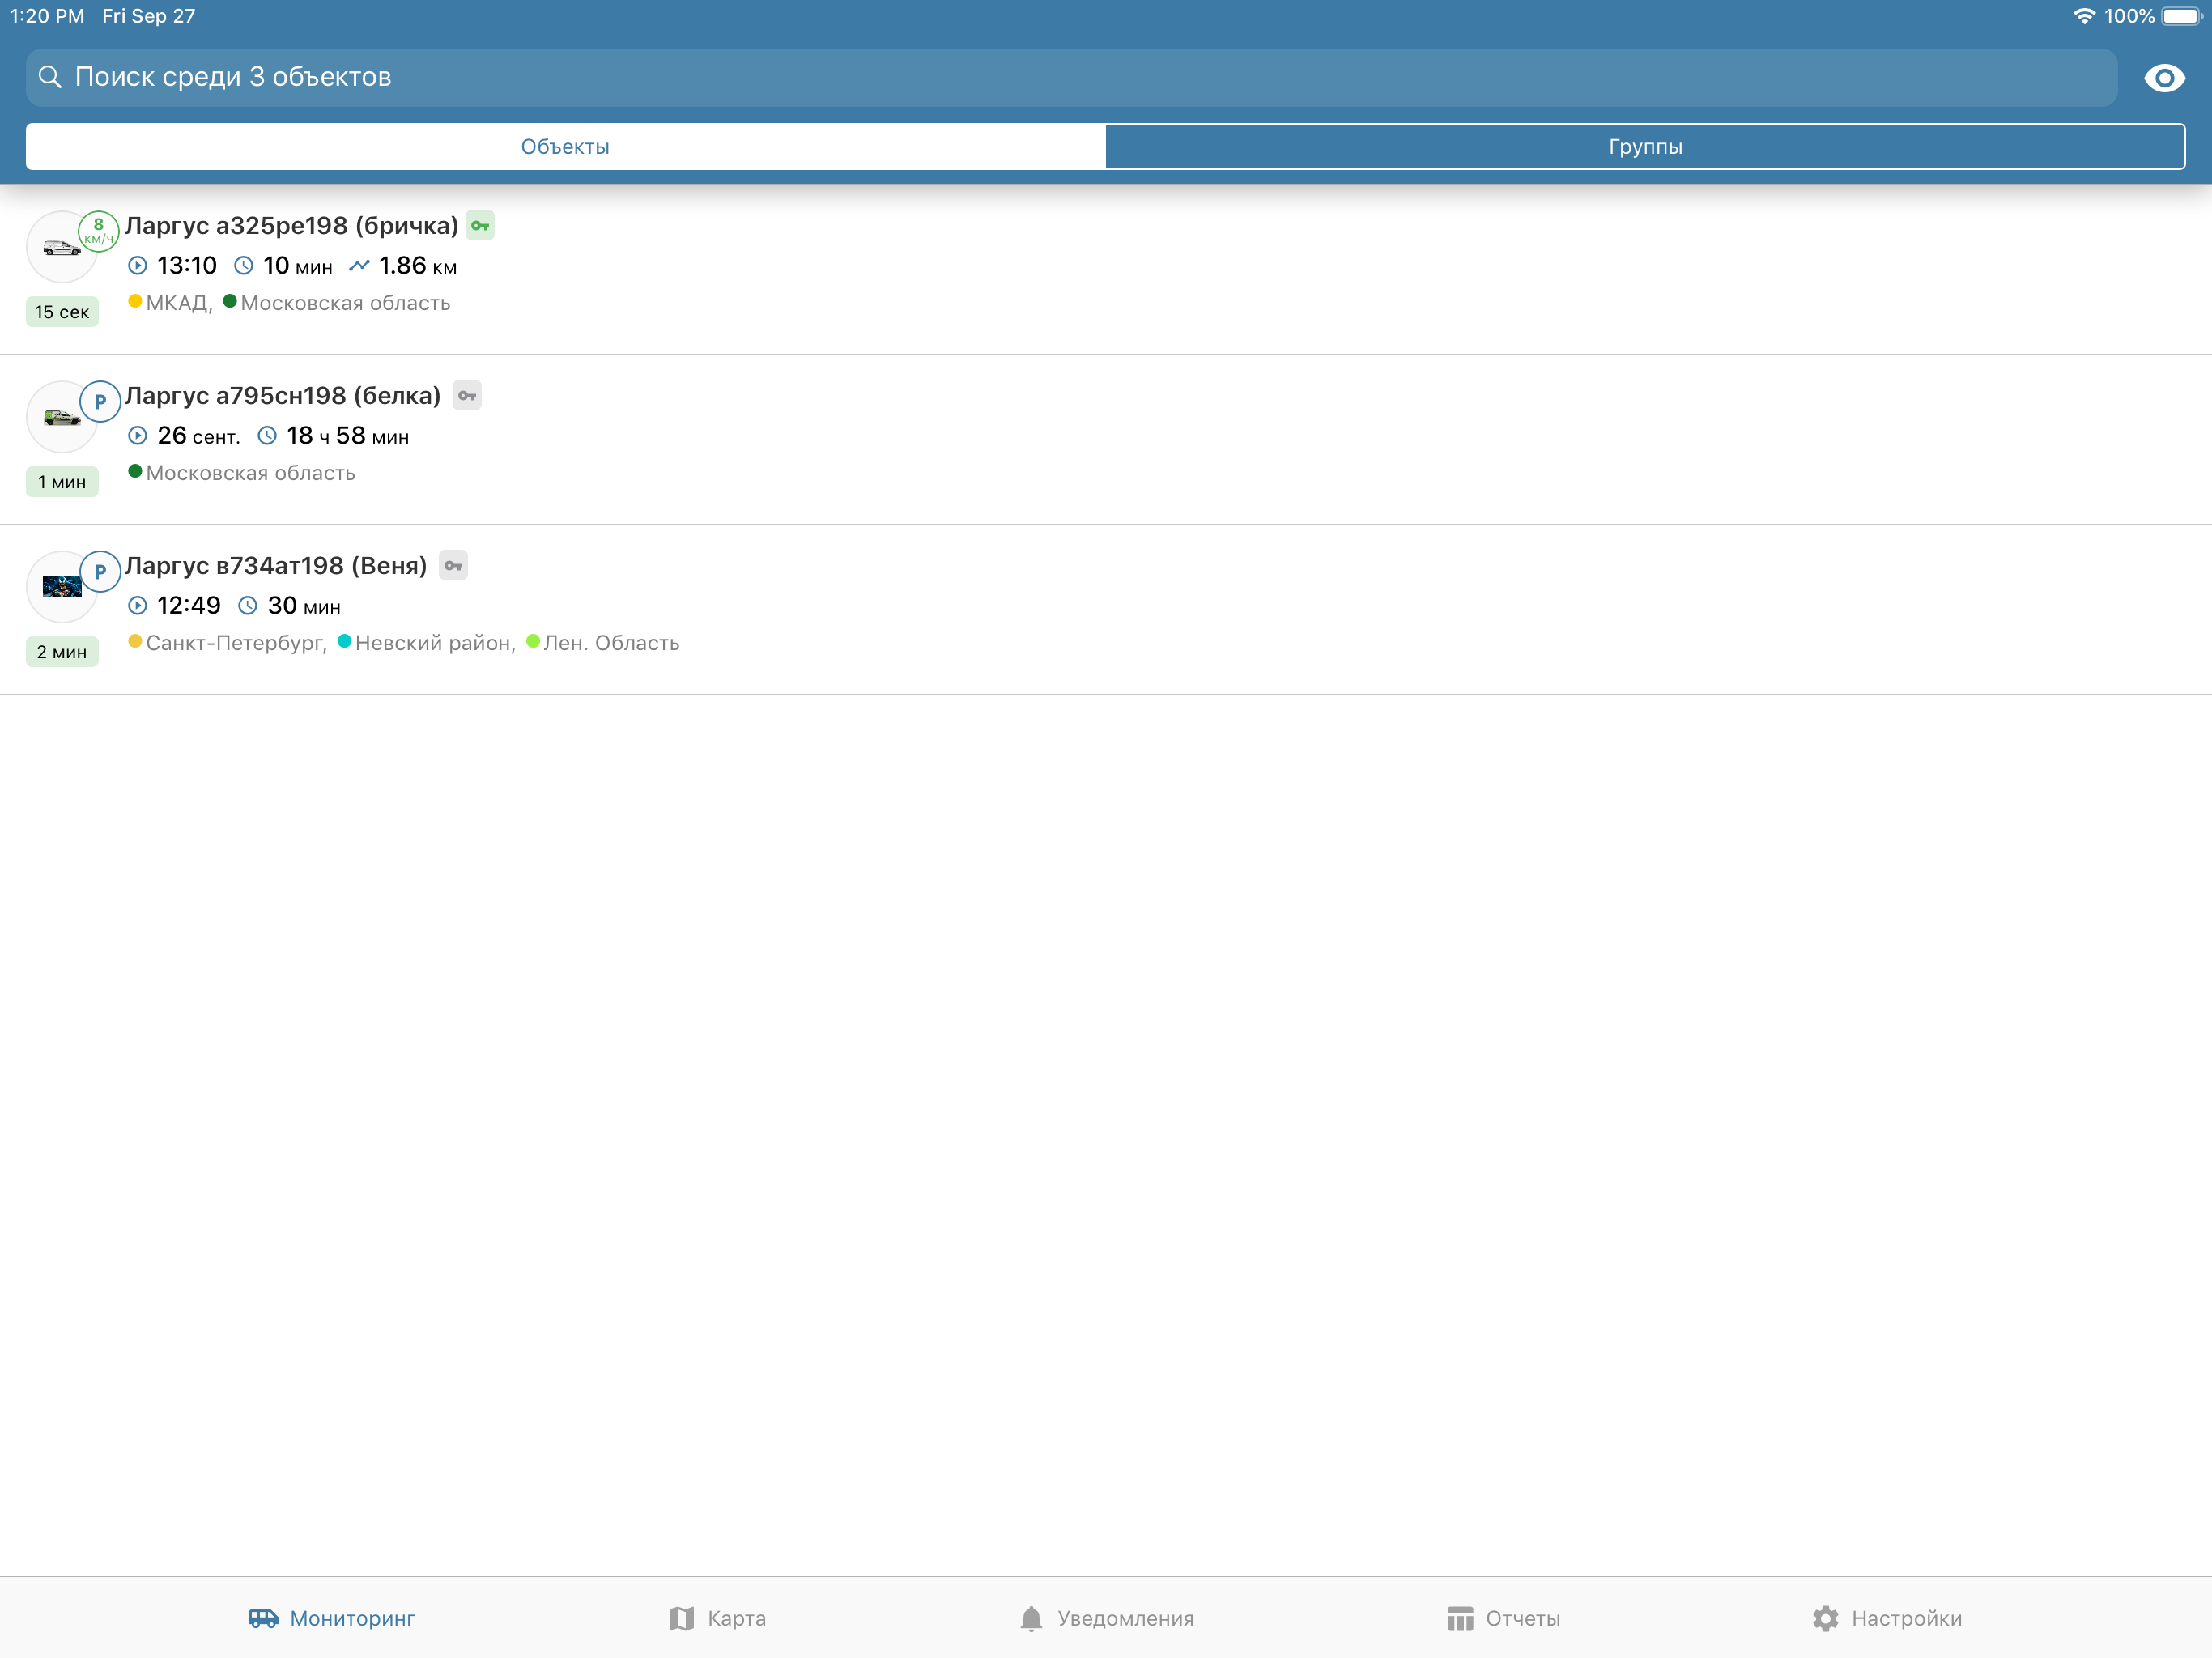The height and width of the screenshot is (1658, 2212).
Task: Go to the Мониторинг section
Action: [332, 1618]
